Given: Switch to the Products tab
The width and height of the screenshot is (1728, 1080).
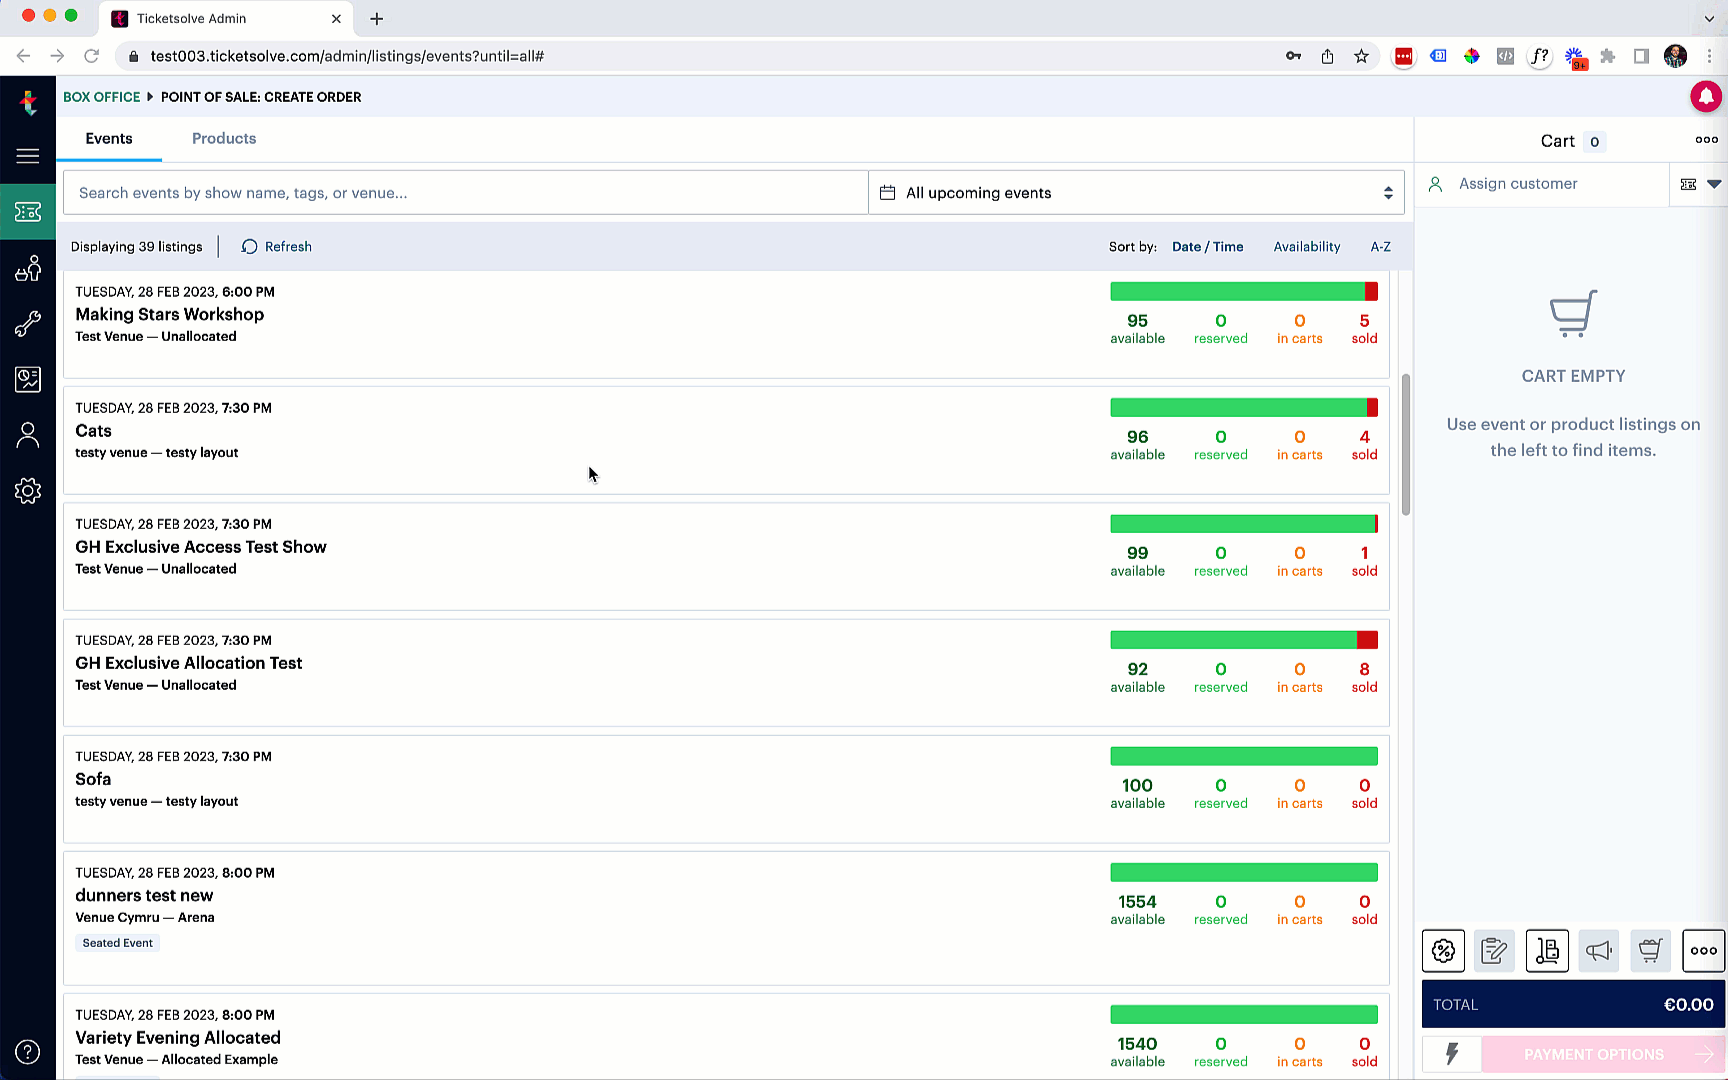Looking at the screenshot, I should [x=224, y=139].
